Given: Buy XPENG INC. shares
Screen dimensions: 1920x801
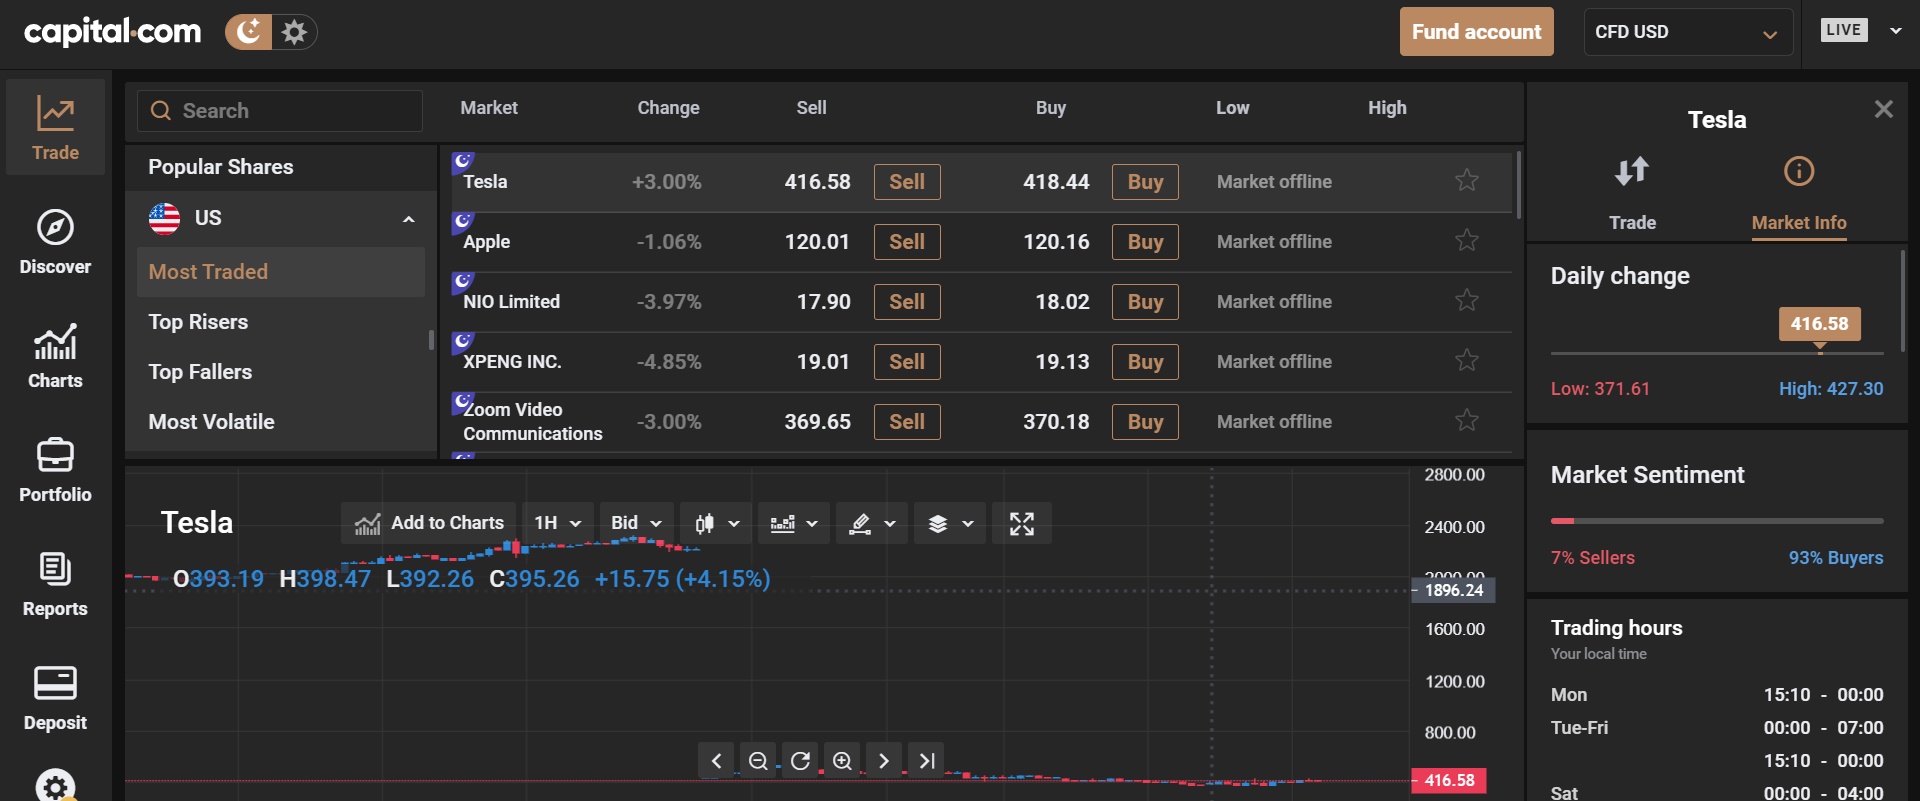Looking at the screenshot, I should (x=1145, y=362).
